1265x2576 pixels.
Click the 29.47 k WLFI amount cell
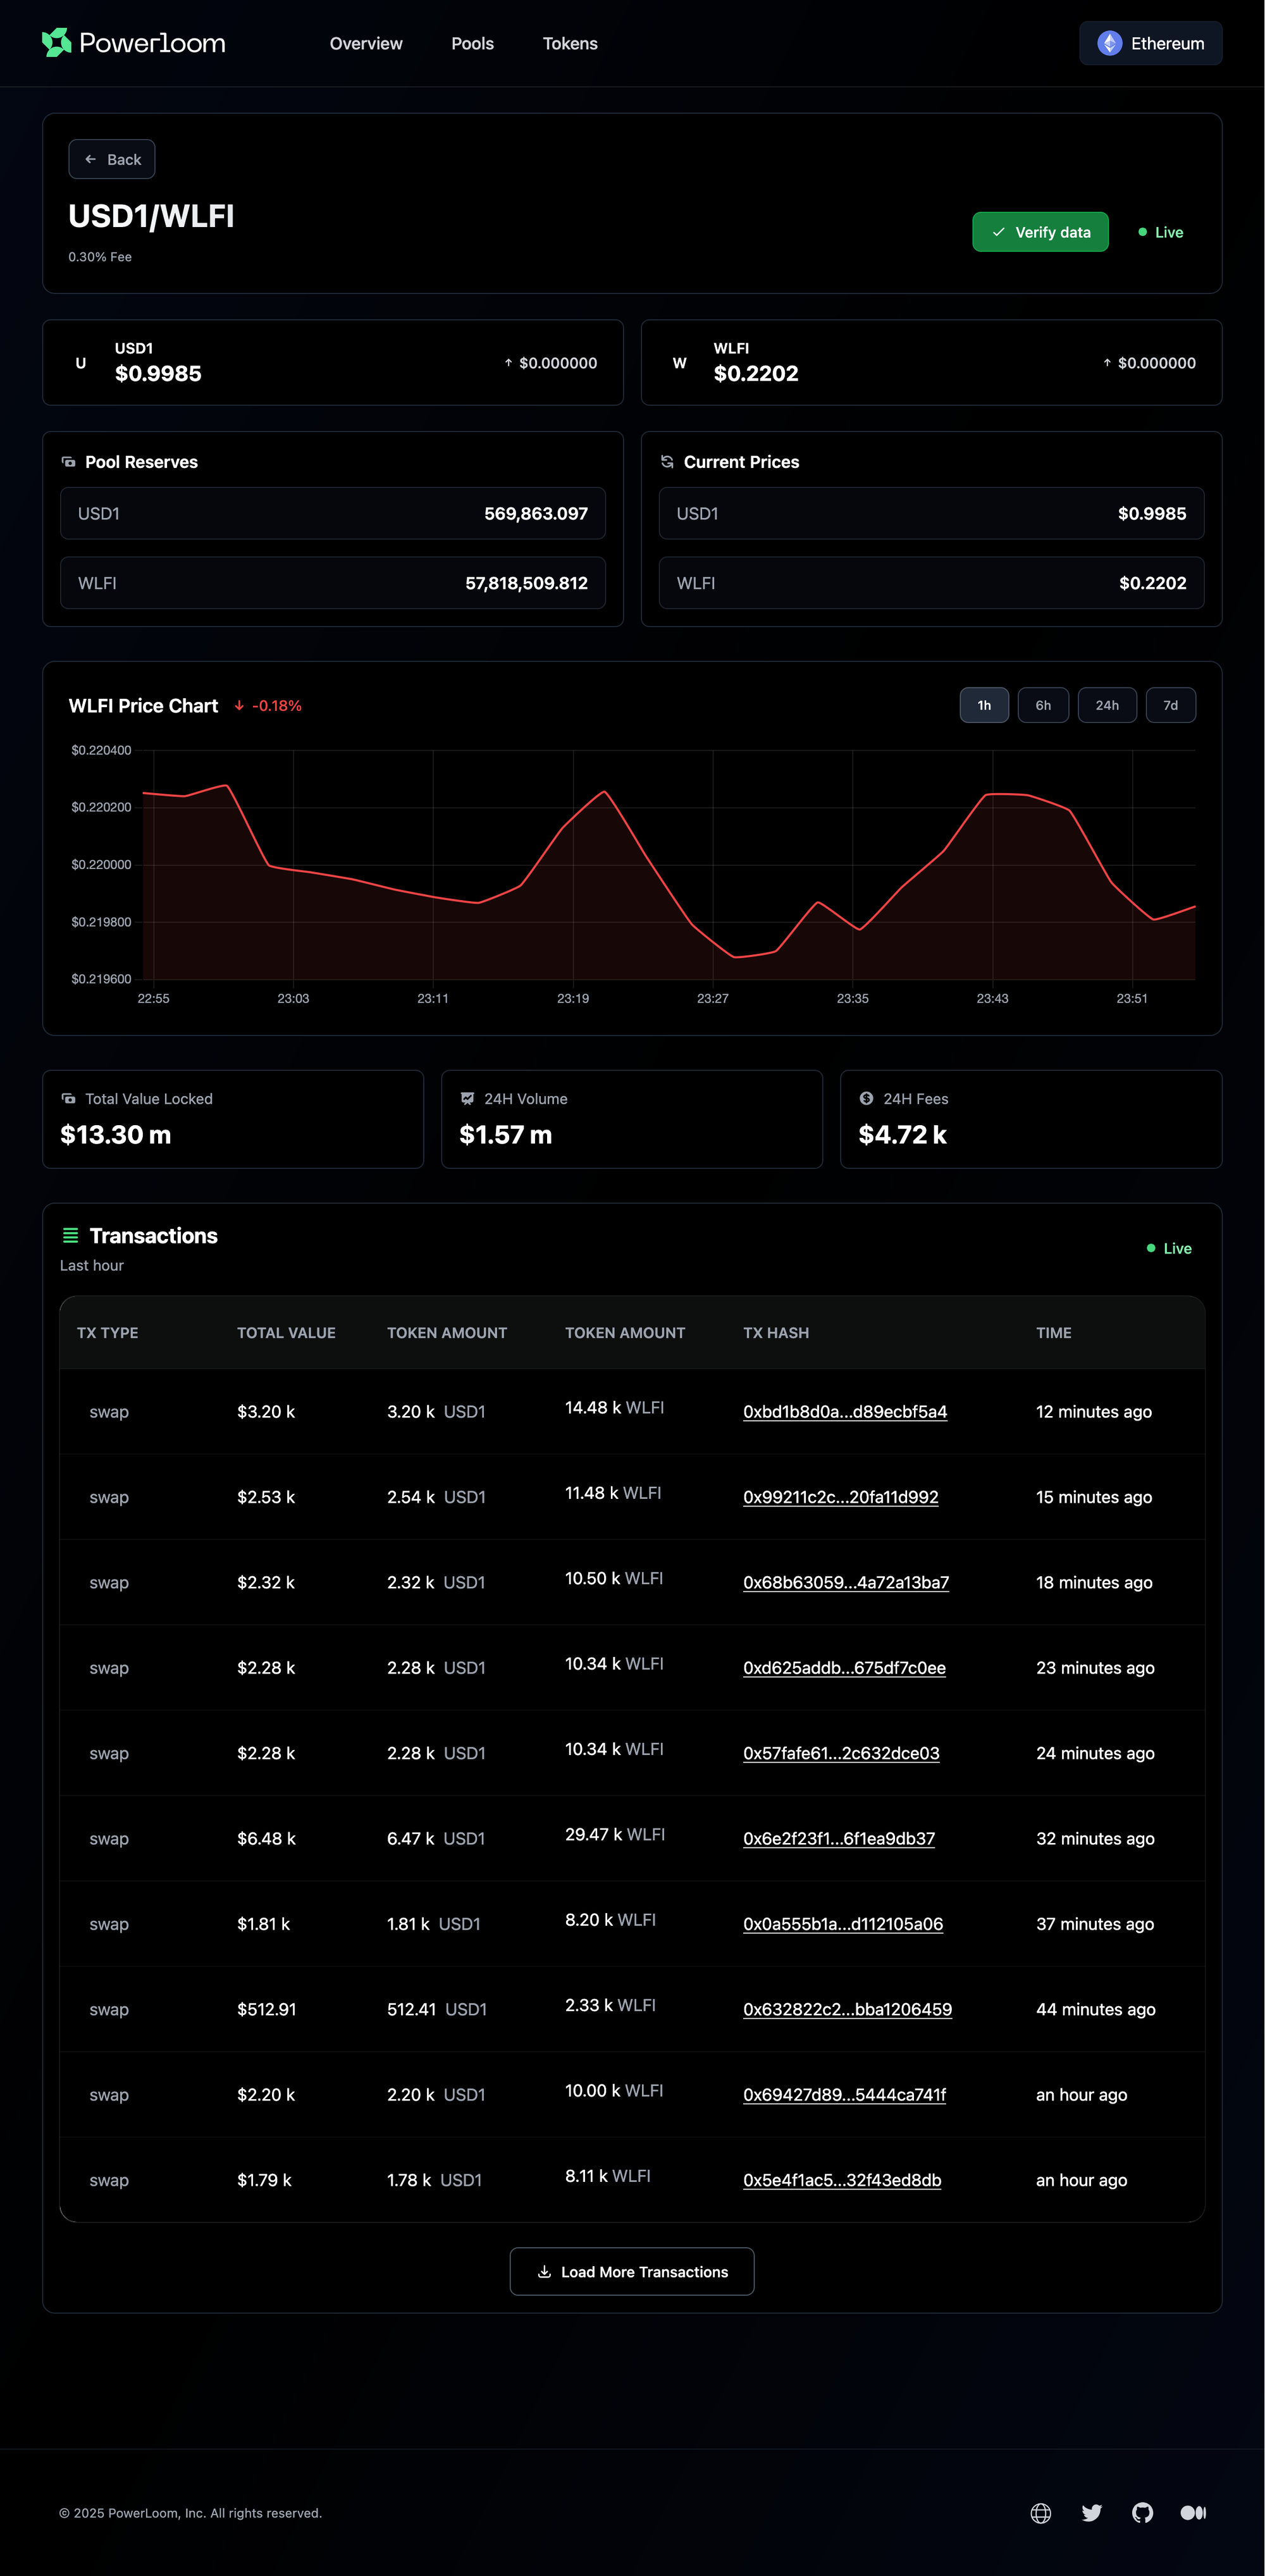[x=615, y=1834]
